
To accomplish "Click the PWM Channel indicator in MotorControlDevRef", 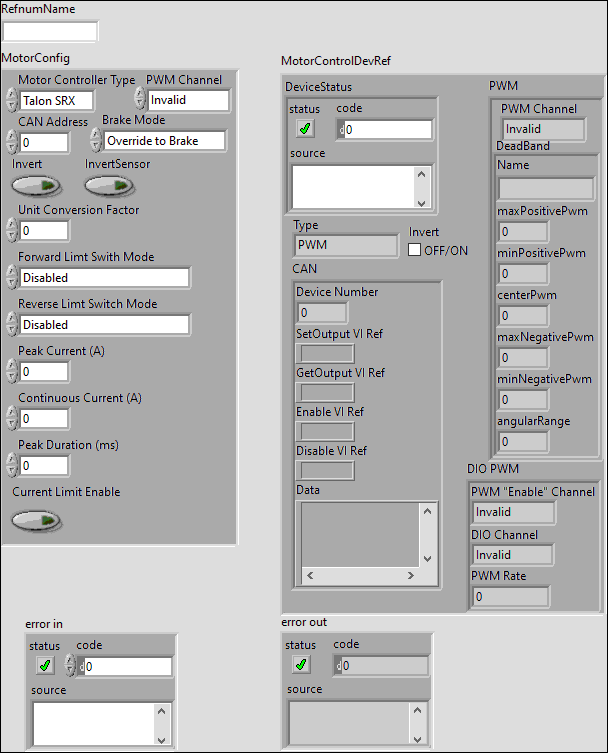I will click(x=544, y=129).
